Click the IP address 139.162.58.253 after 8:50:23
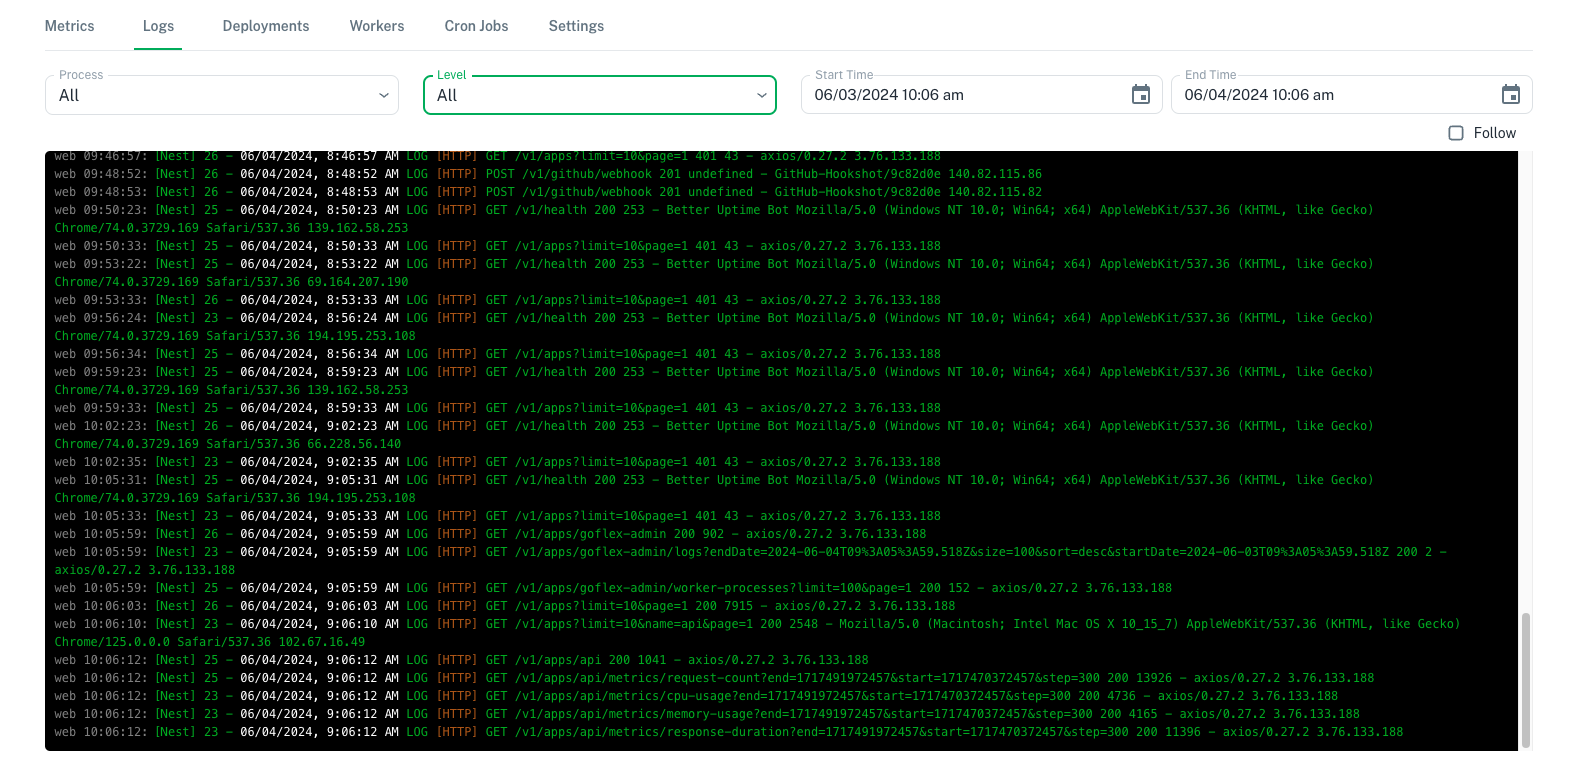 (x=358, y=228)
